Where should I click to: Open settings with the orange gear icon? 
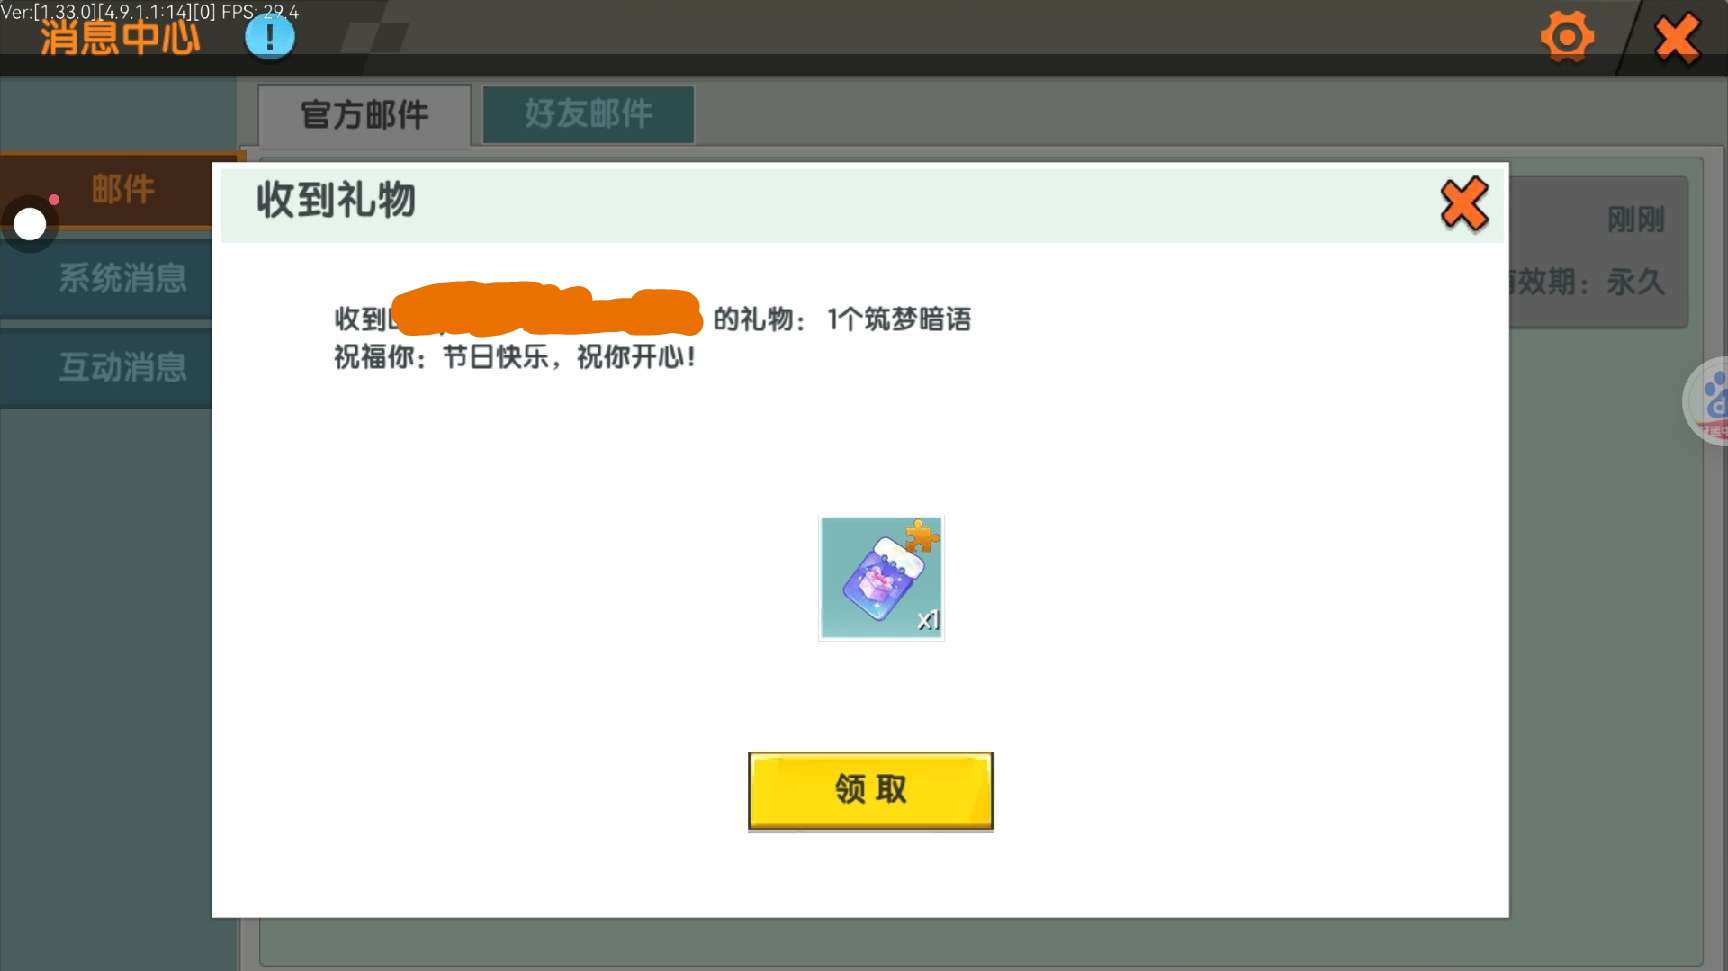(1567, 38)
